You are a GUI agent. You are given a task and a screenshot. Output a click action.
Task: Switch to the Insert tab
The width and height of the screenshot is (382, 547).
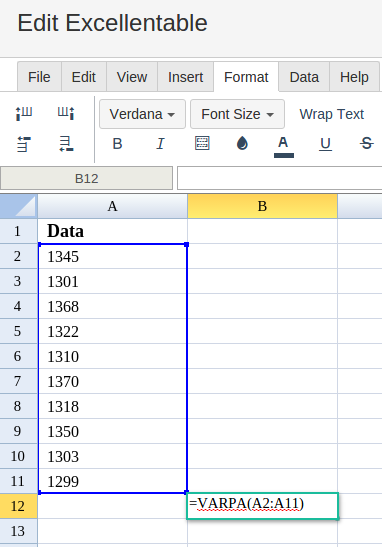(186, 77)
